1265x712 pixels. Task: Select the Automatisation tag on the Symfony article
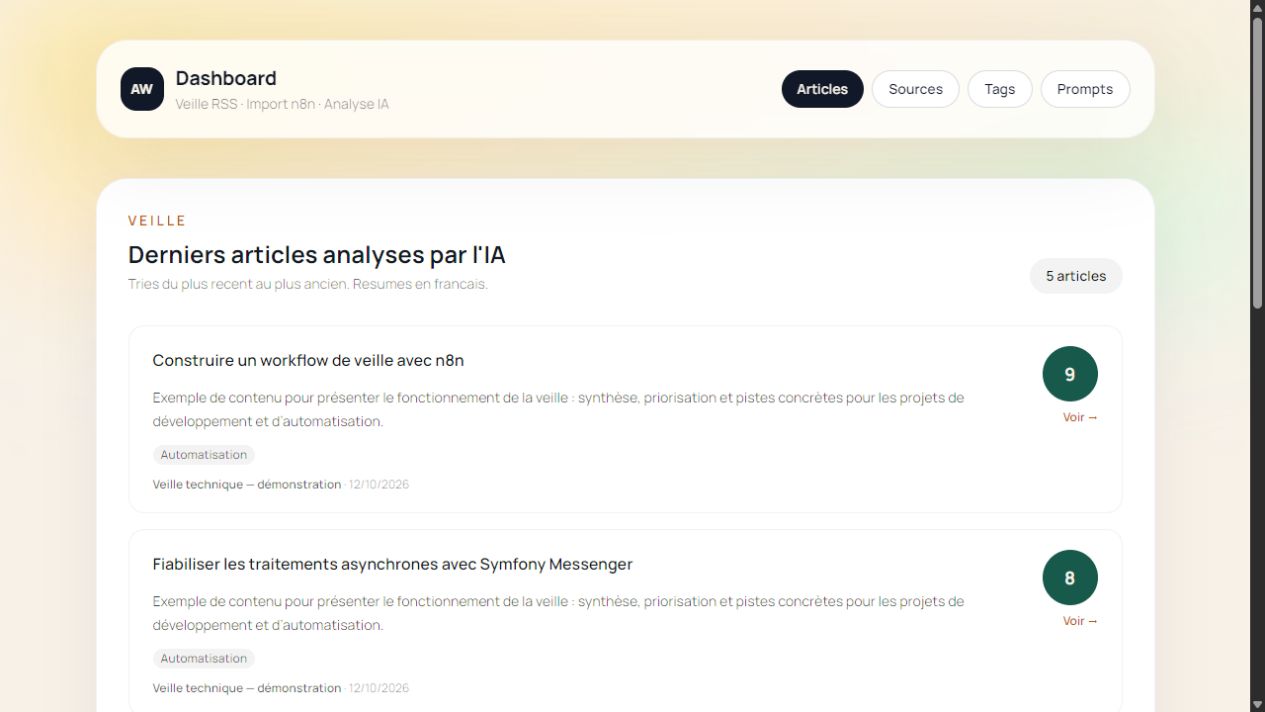(x=204, y=659)
